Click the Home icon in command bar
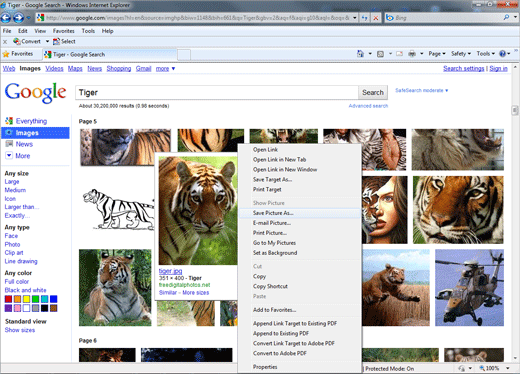 (360, 54)
